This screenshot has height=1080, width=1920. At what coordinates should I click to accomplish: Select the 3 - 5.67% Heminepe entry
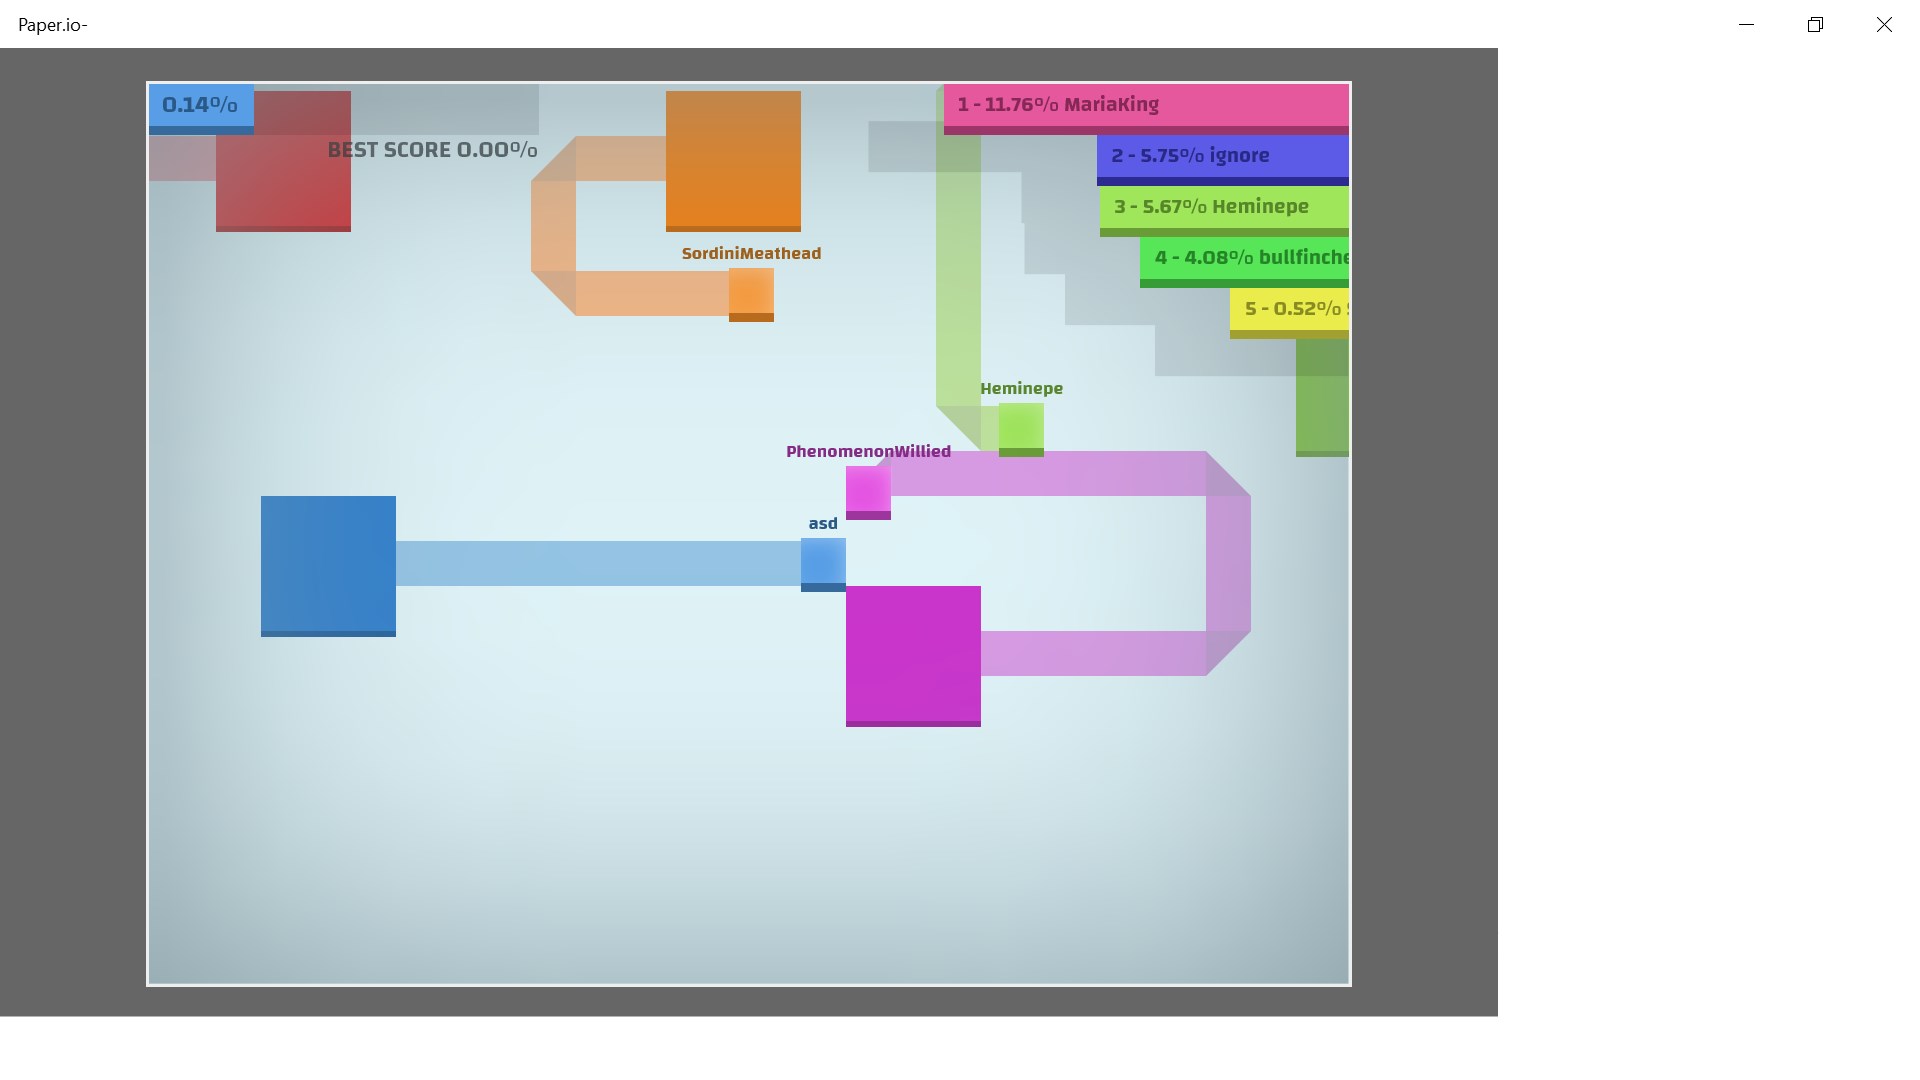tap(1222, 207)
